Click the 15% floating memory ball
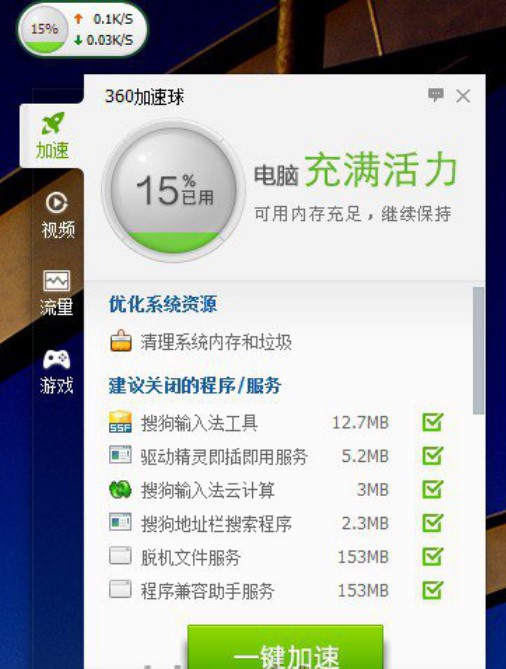The image size is (506, 669). 44,29
